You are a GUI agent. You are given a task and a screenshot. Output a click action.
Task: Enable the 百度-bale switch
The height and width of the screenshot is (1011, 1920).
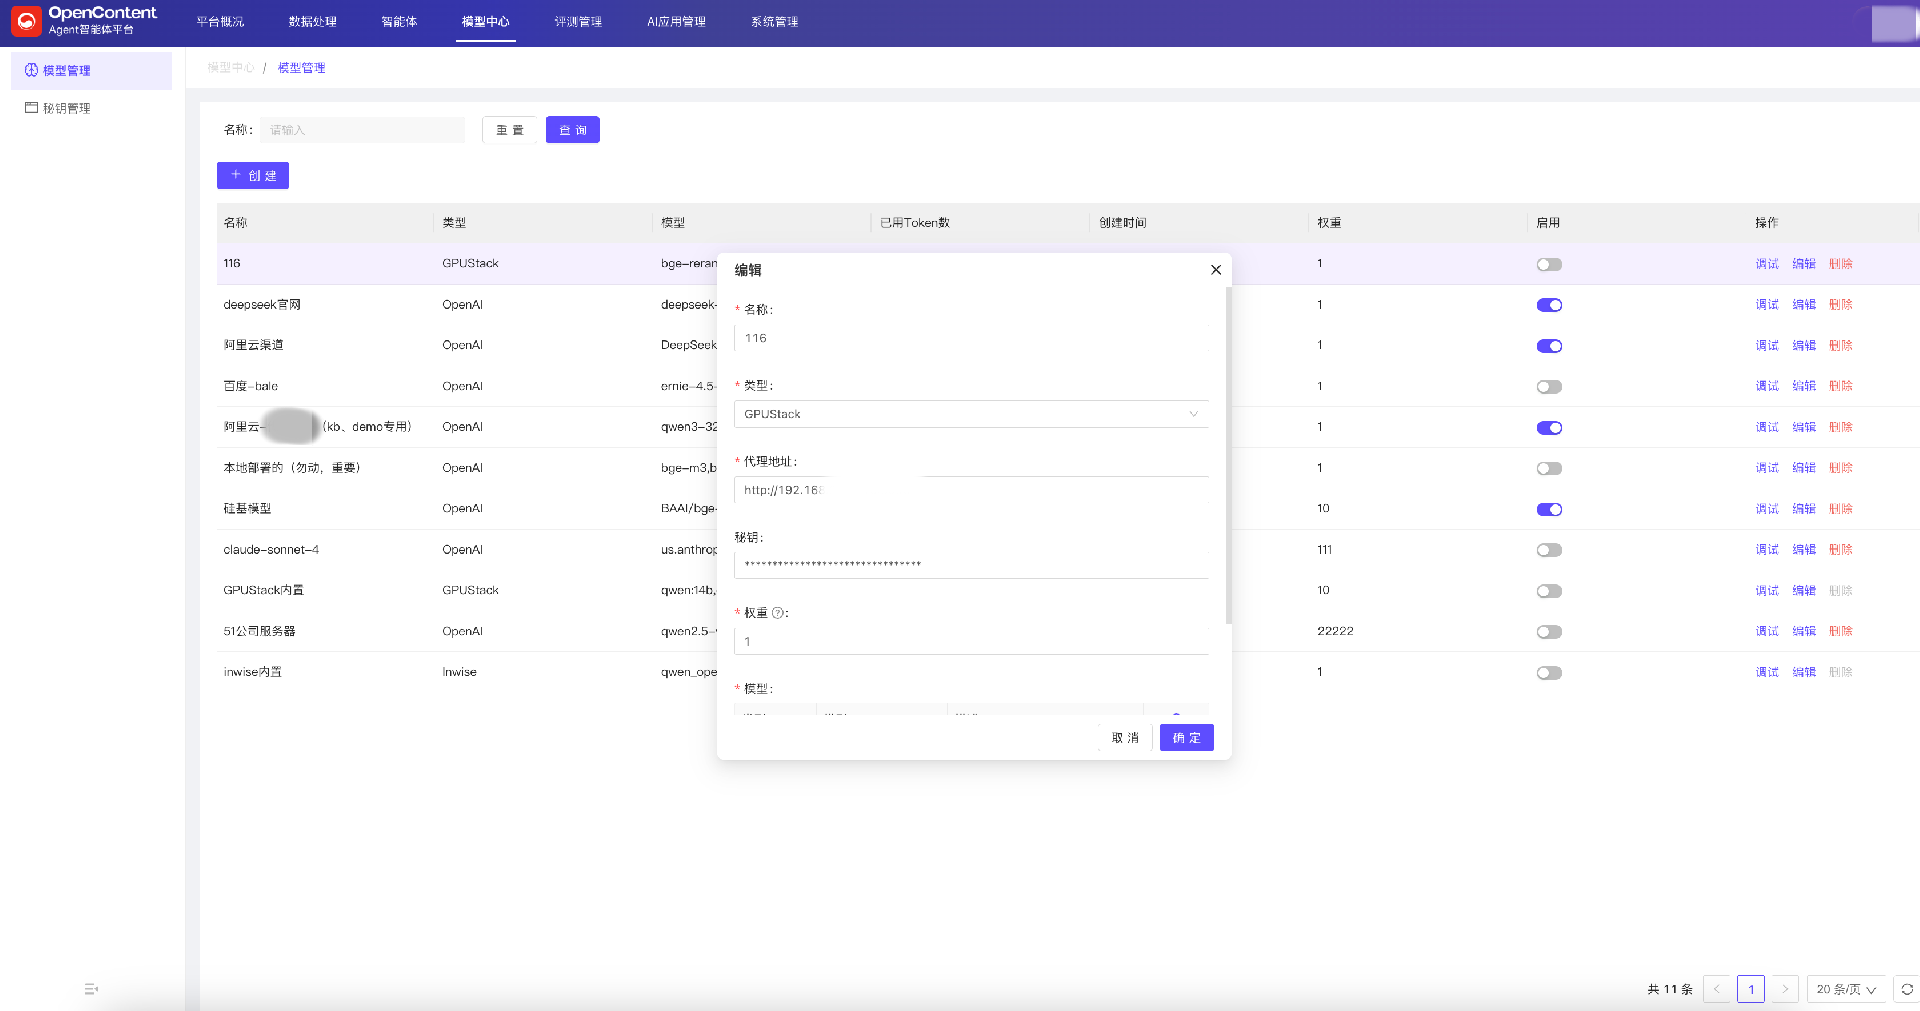(1549, 387)
